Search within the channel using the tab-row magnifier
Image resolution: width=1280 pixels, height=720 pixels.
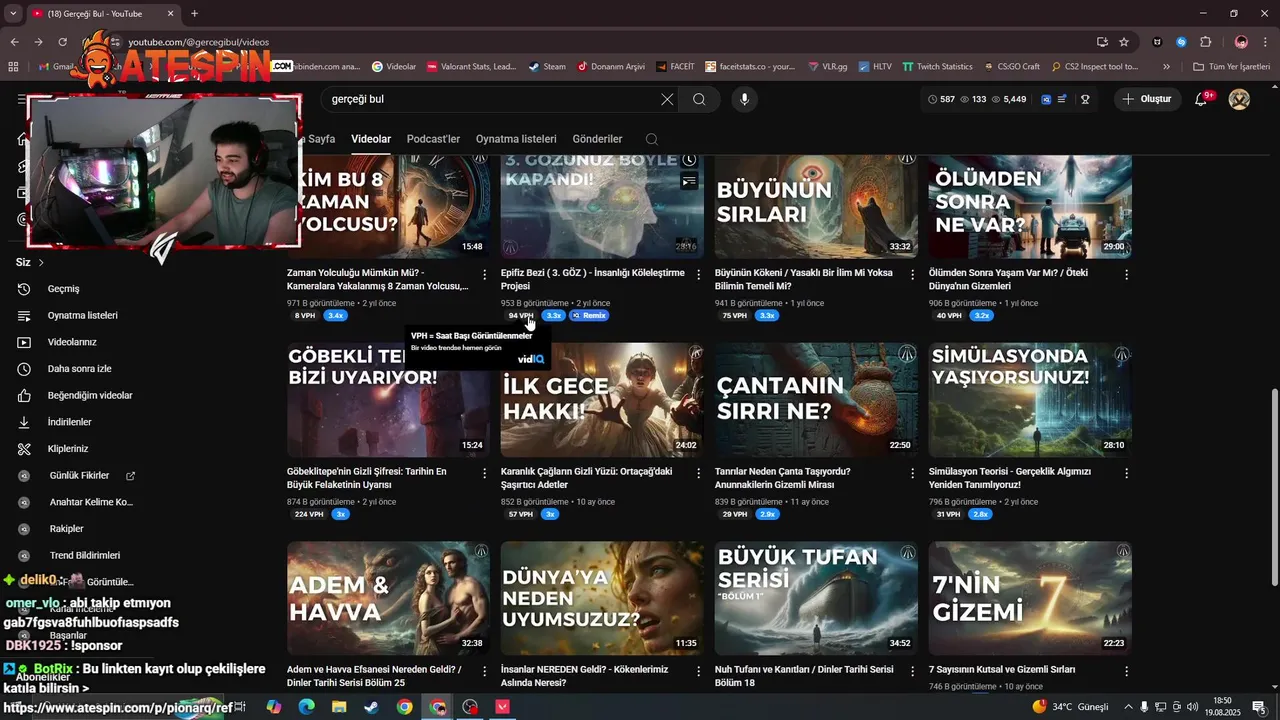pos(652,139)
